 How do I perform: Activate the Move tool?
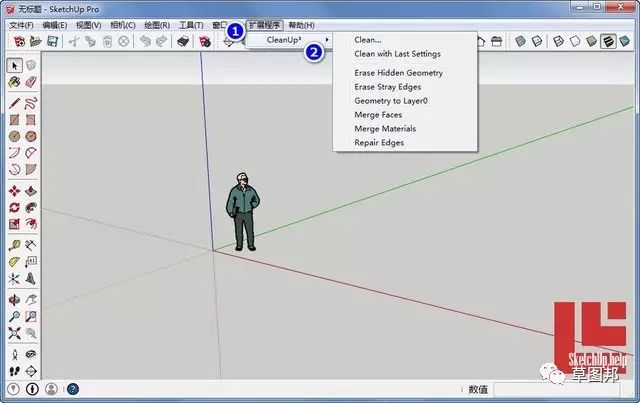click(x=15, y=190)
